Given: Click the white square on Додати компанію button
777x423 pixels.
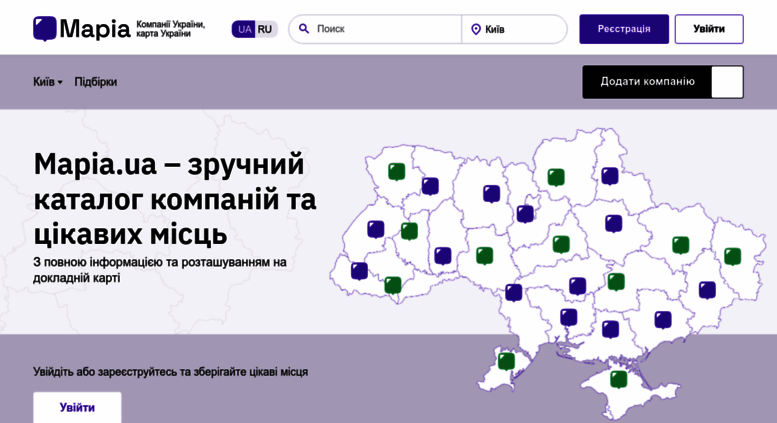Looking at the screenshot, I should point(727,82).
